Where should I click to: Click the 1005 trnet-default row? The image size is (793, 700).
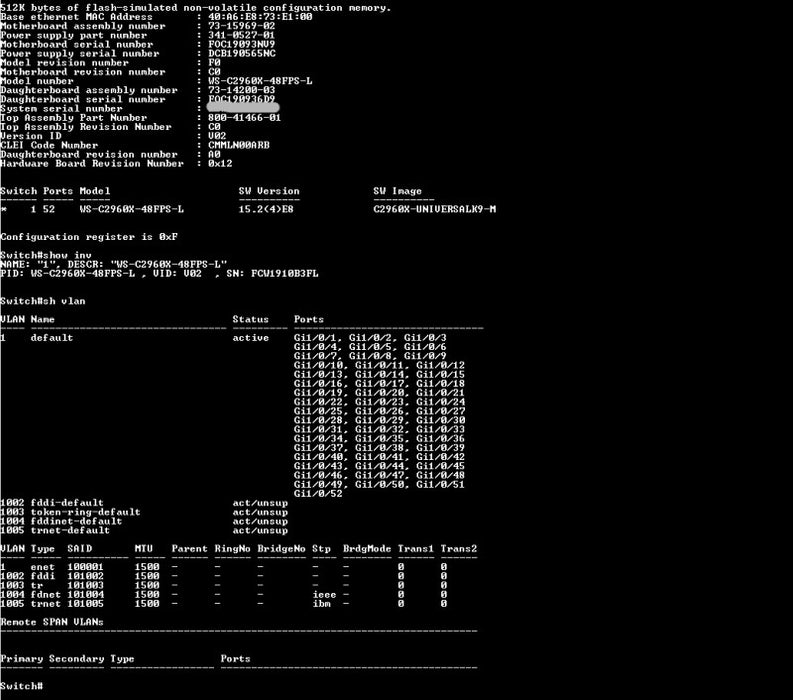(x=144, y=530)
